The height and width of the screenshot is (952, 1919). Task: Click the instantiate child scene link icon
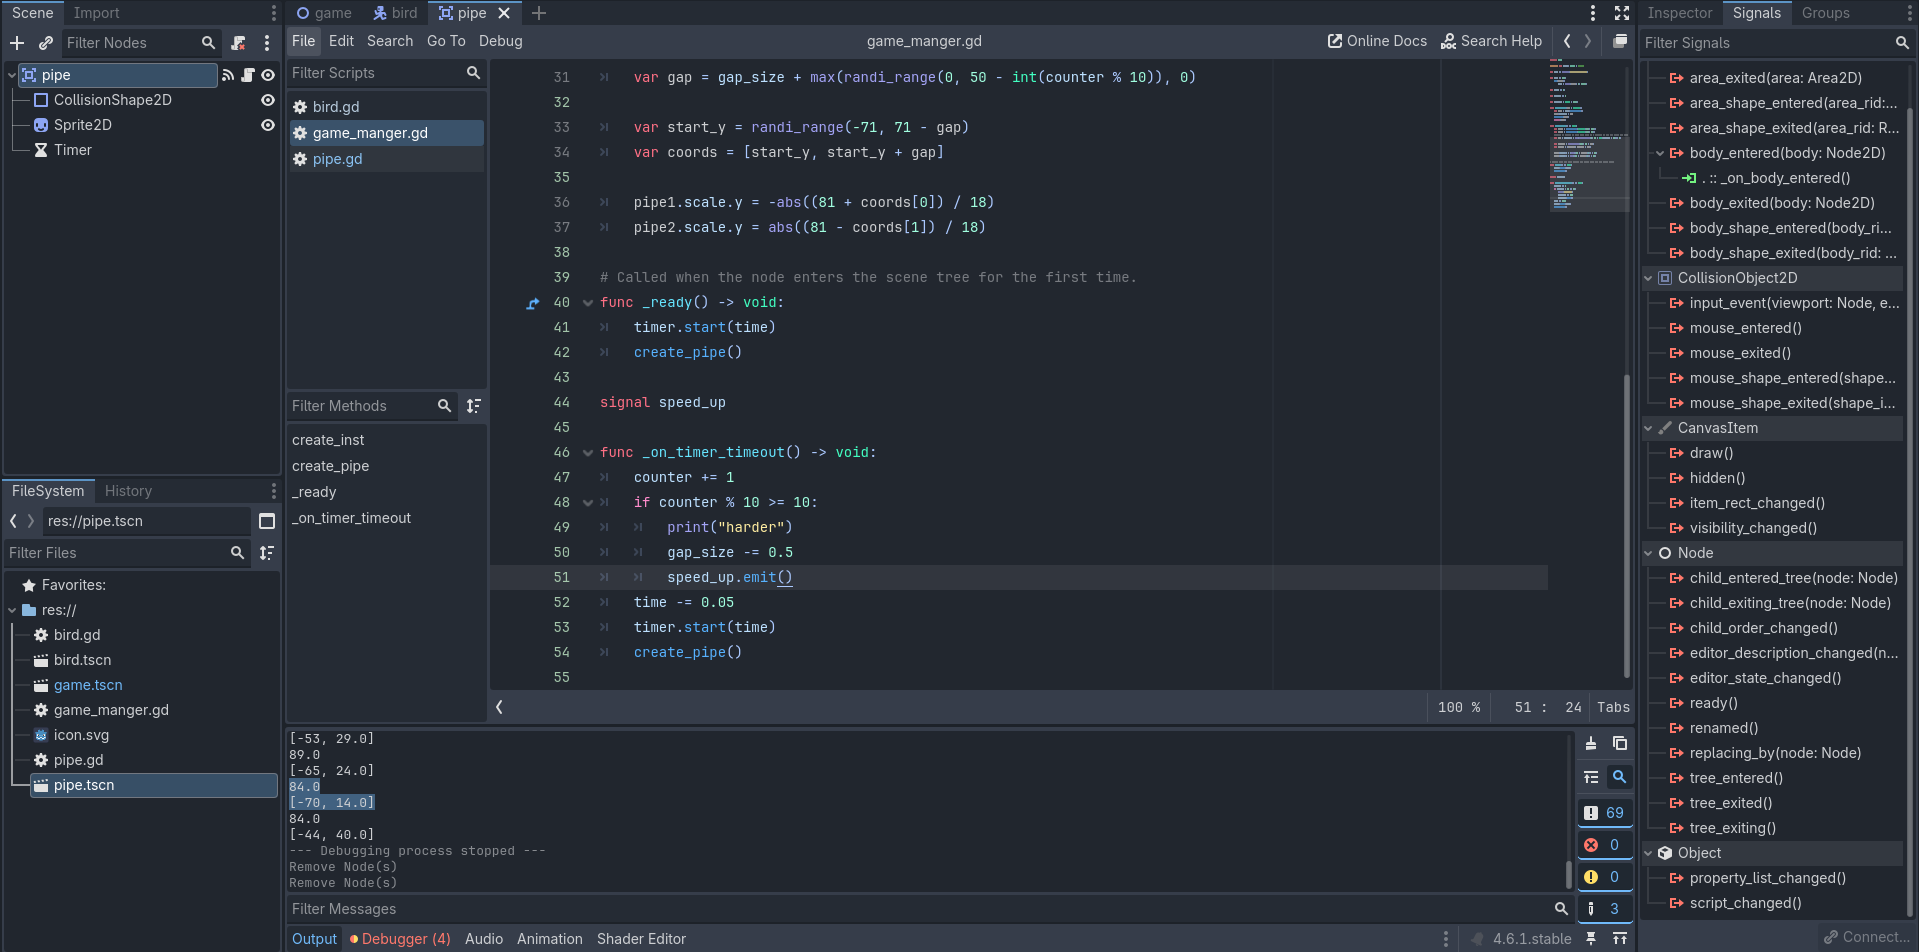tap(46, 43)
